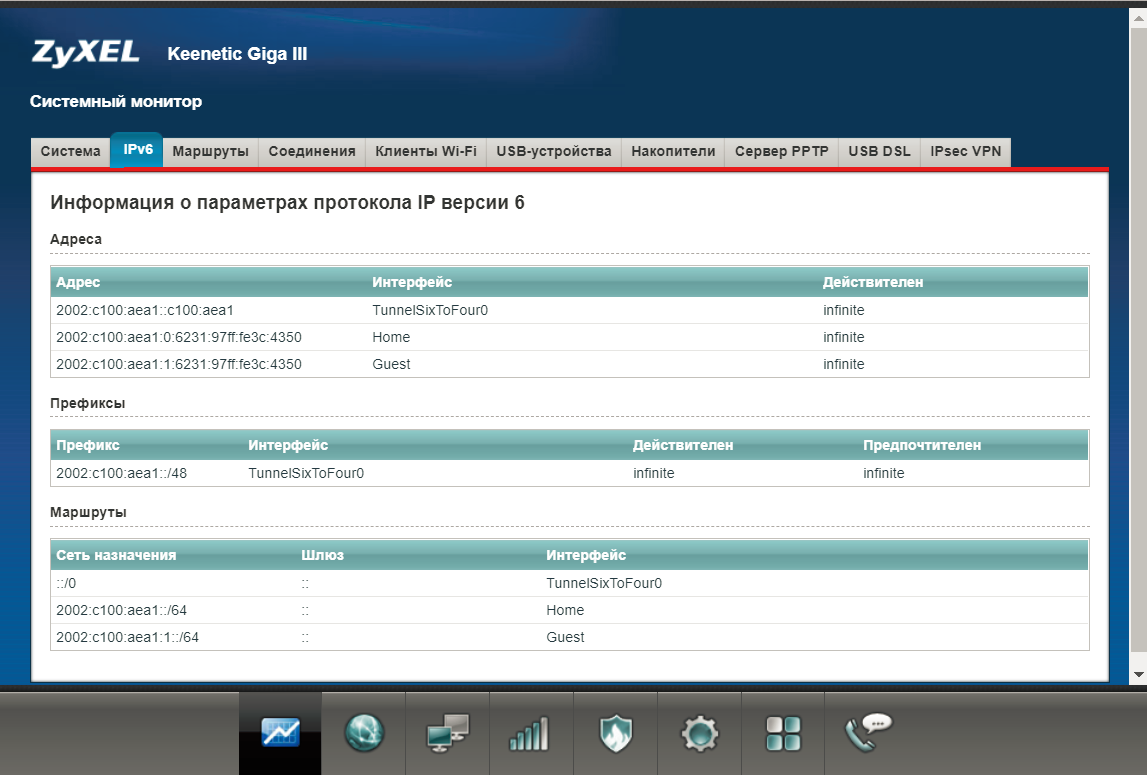Viewport: 1147px width, 775px height.
Task: Open the Security shield icon
Action: tap(615, 733)
